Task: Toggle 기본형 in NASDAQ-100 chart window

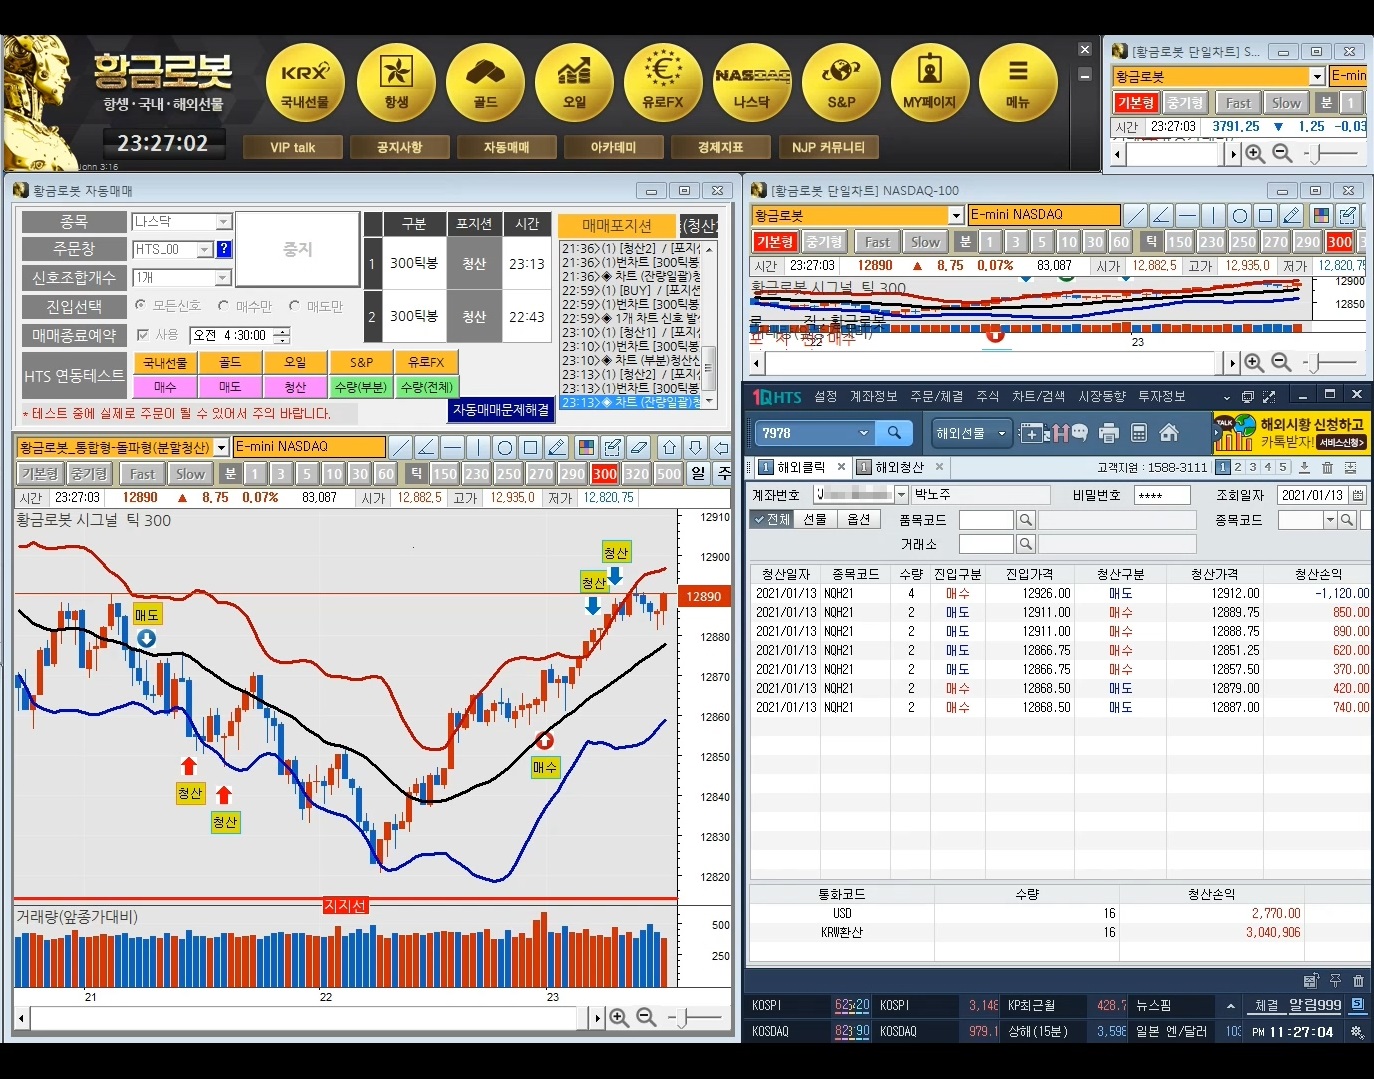Action: [x=774, y=242]
